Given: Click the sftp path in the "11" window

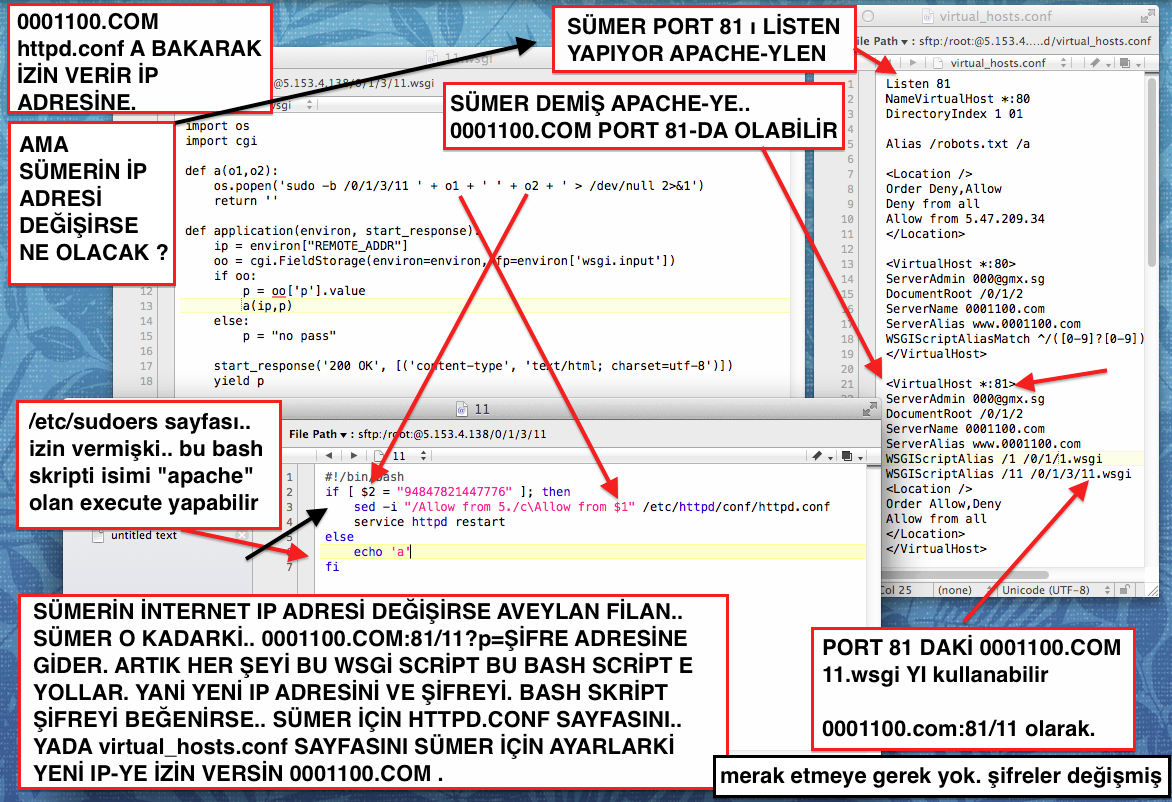Looking at the screenshot, I should tap(452, 434).
